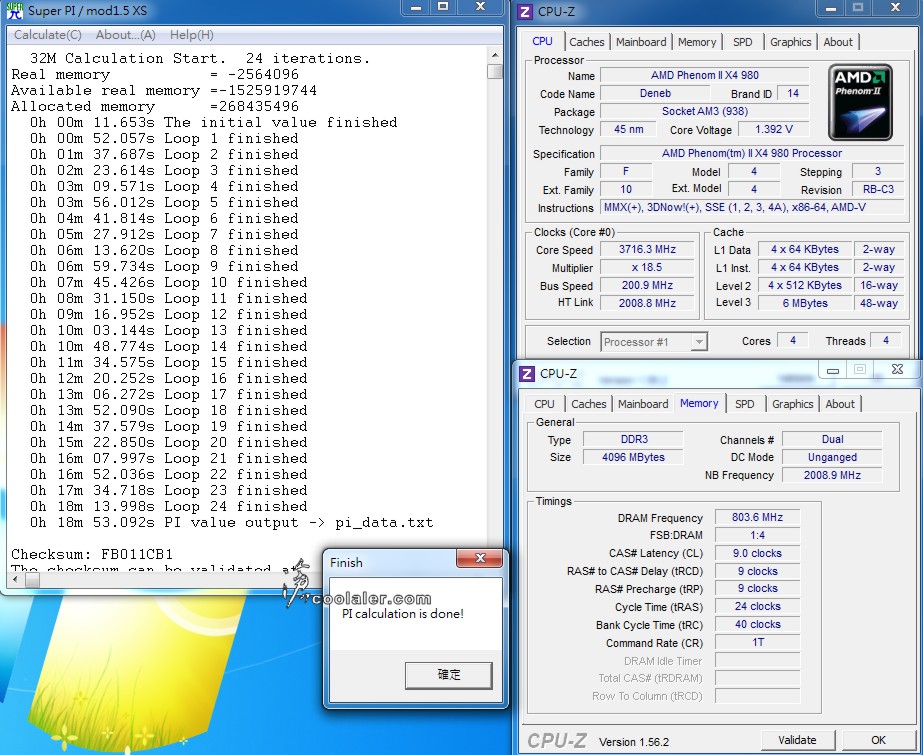Click the Command Rate value 1T
Image resolution: width=923 pixels, height=755 pixels.
757,642
